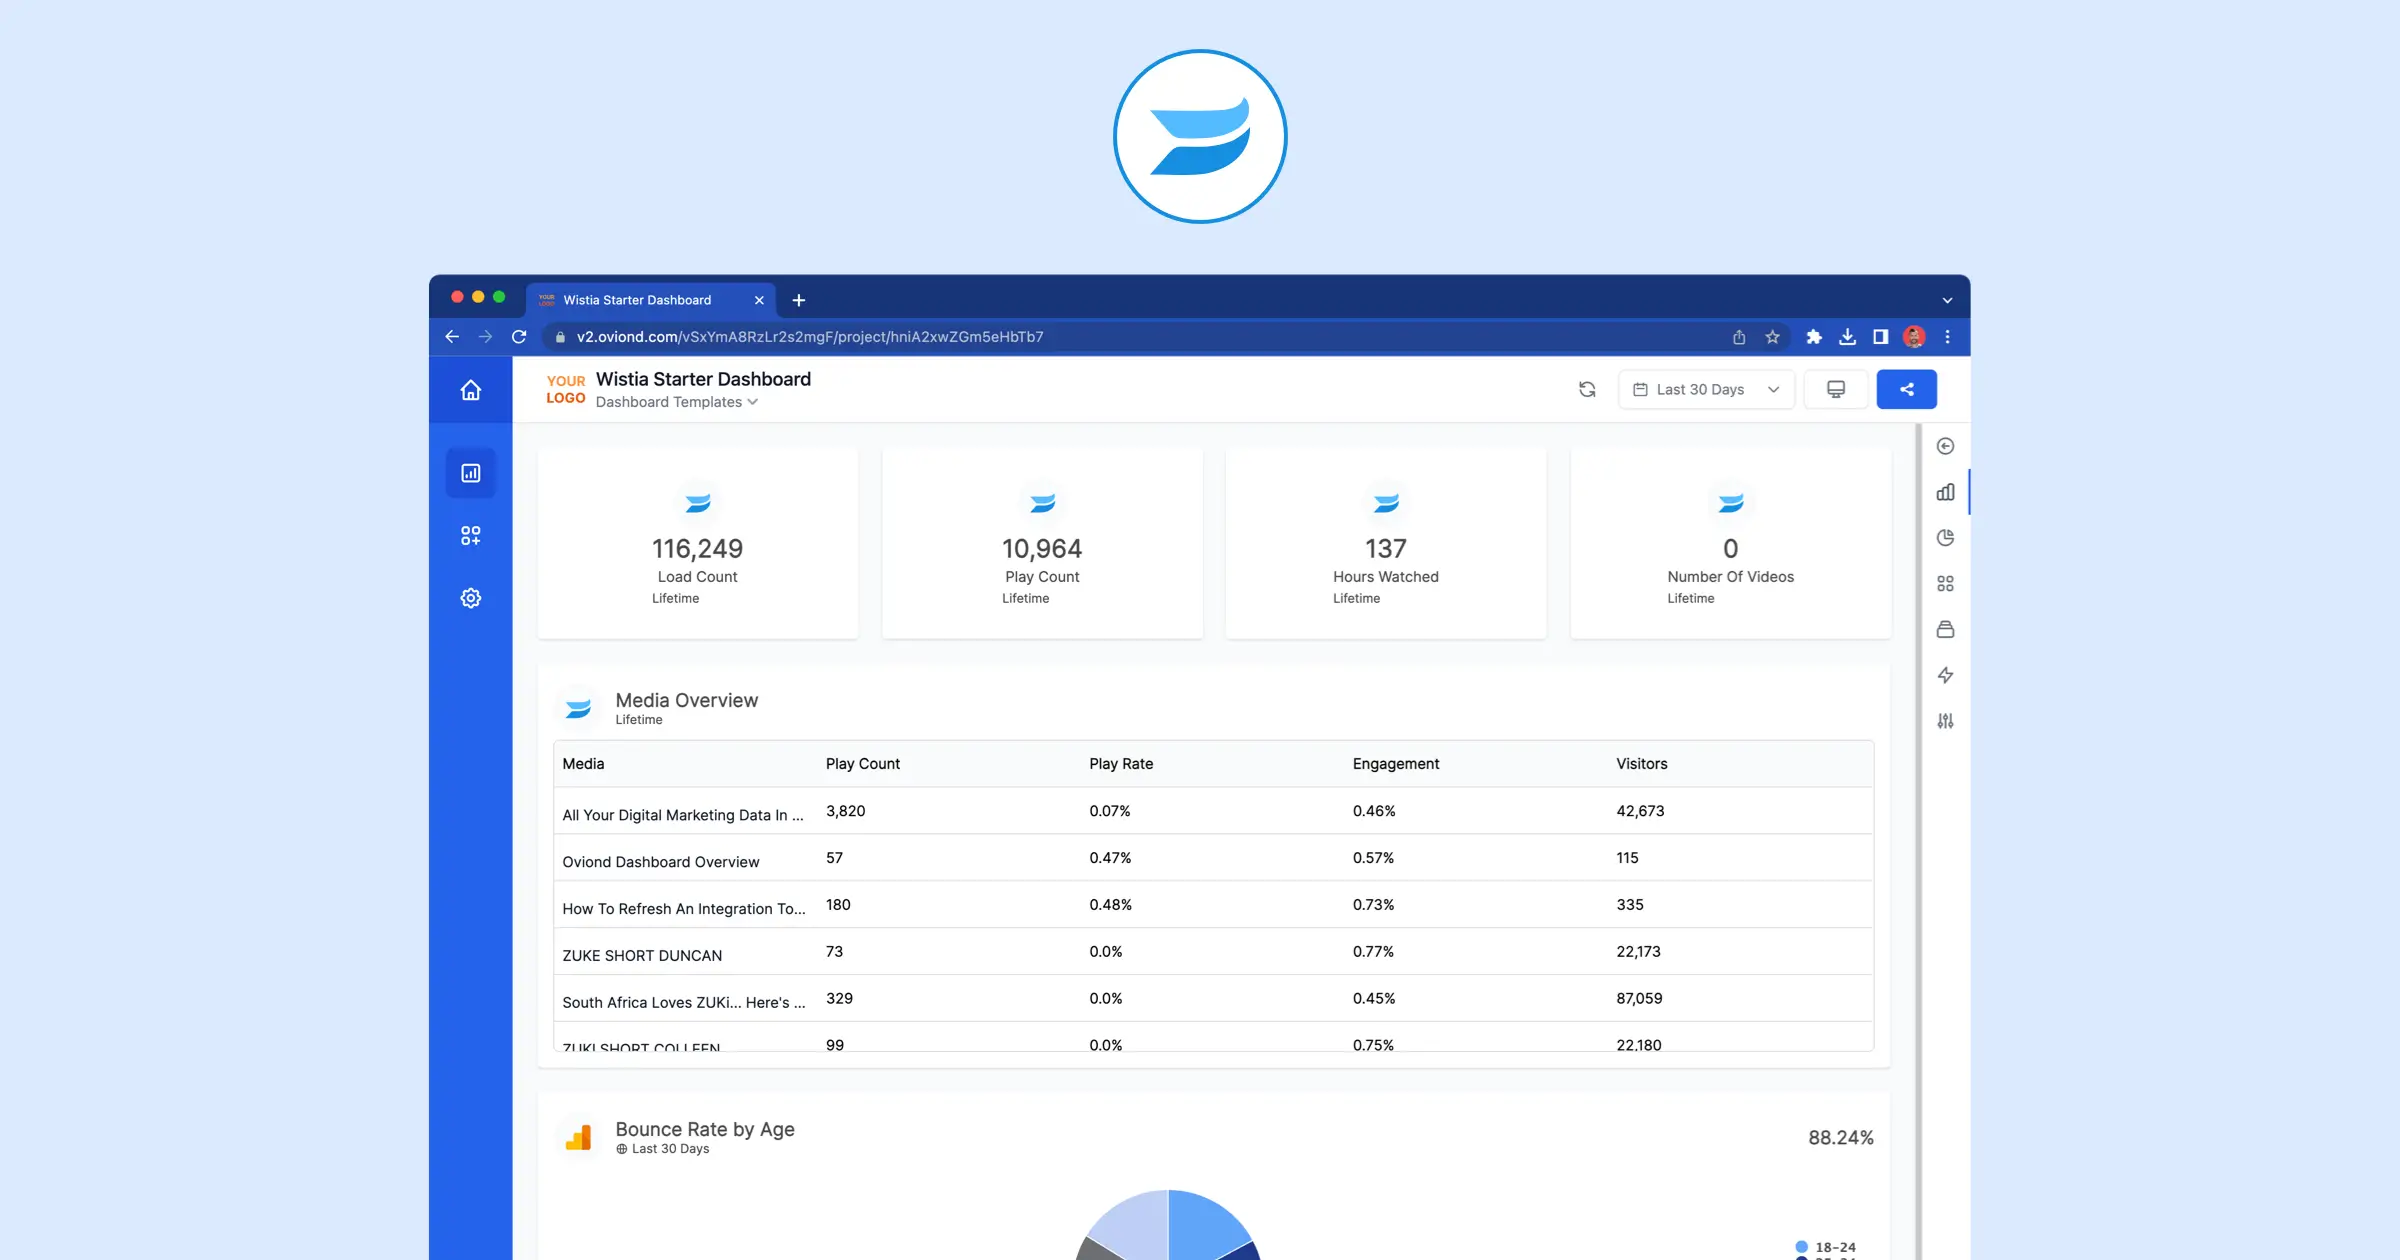
Task: Click the 18-24 legend color dot
Action: (1802, 1247)
